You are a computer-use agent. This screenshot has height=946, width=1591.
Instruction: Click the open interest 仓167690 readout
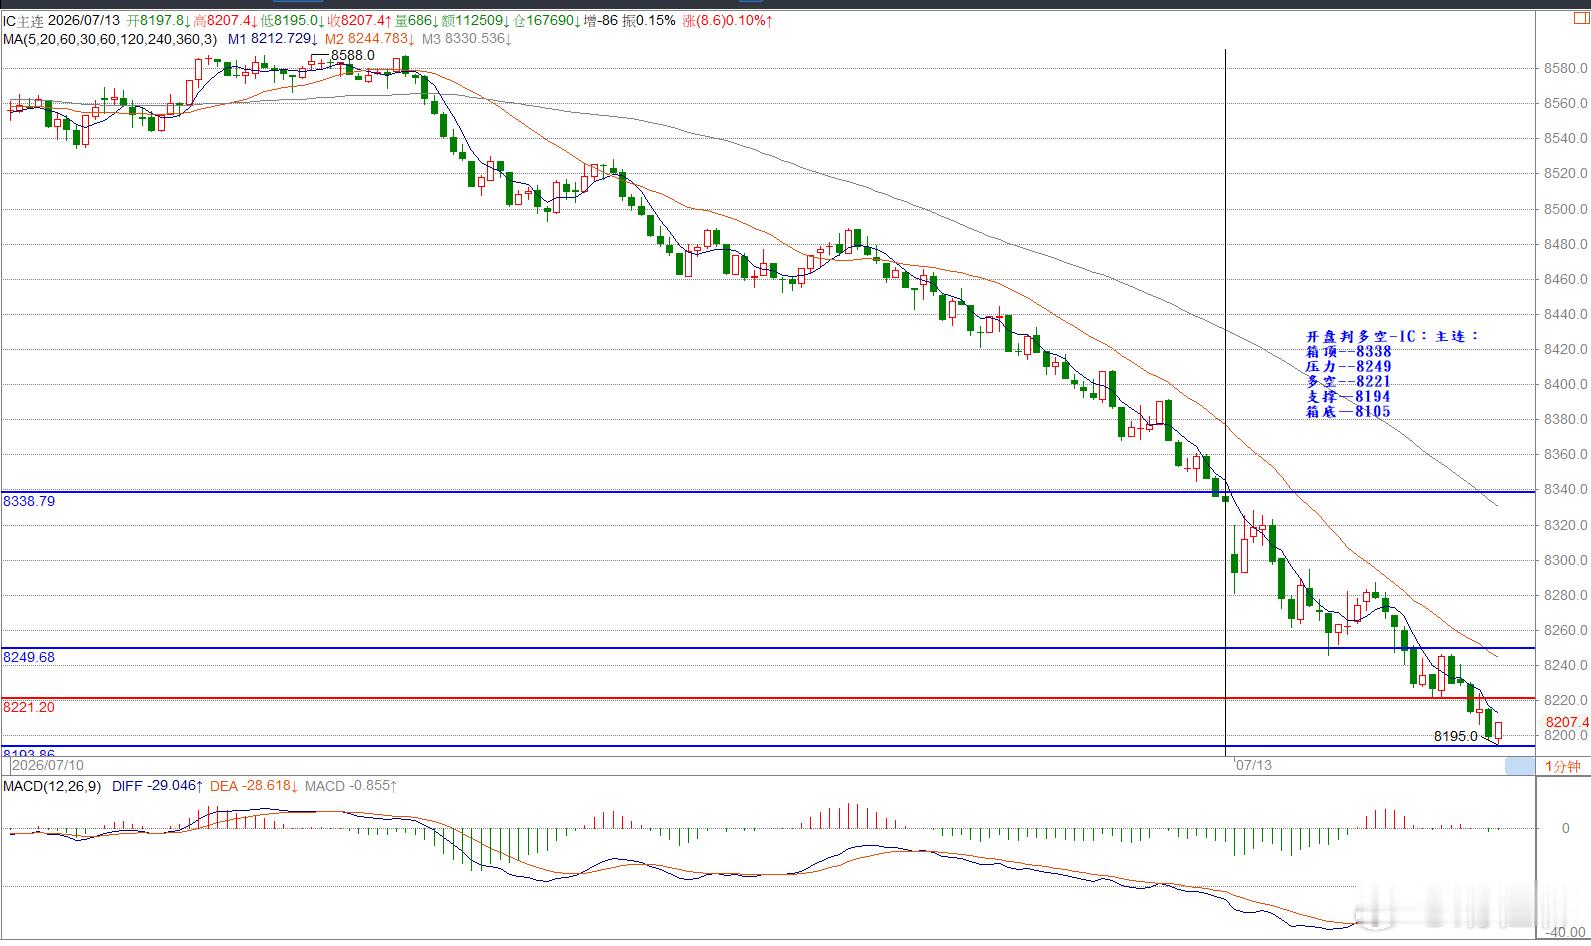click(544, 21)
